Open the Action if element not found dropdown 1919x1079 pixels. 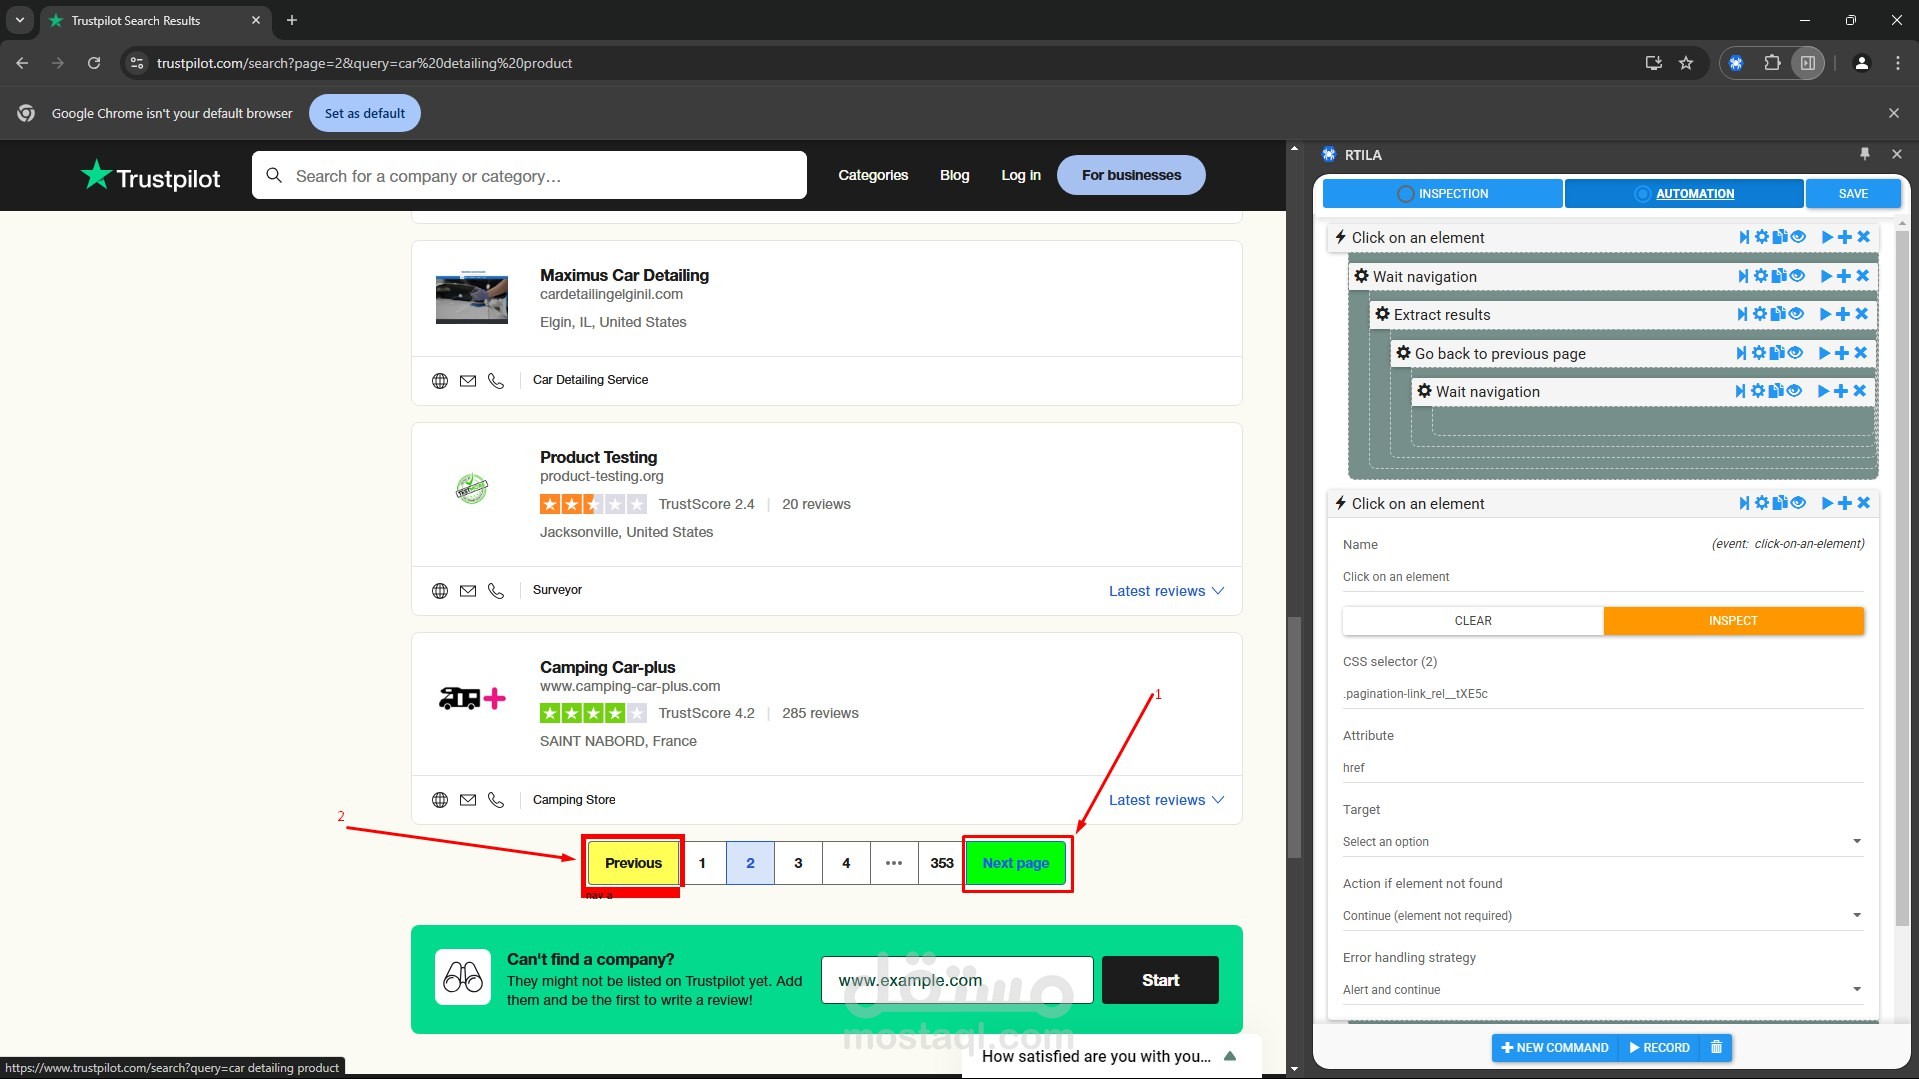pyautogui.click(x=1603, y=916)
